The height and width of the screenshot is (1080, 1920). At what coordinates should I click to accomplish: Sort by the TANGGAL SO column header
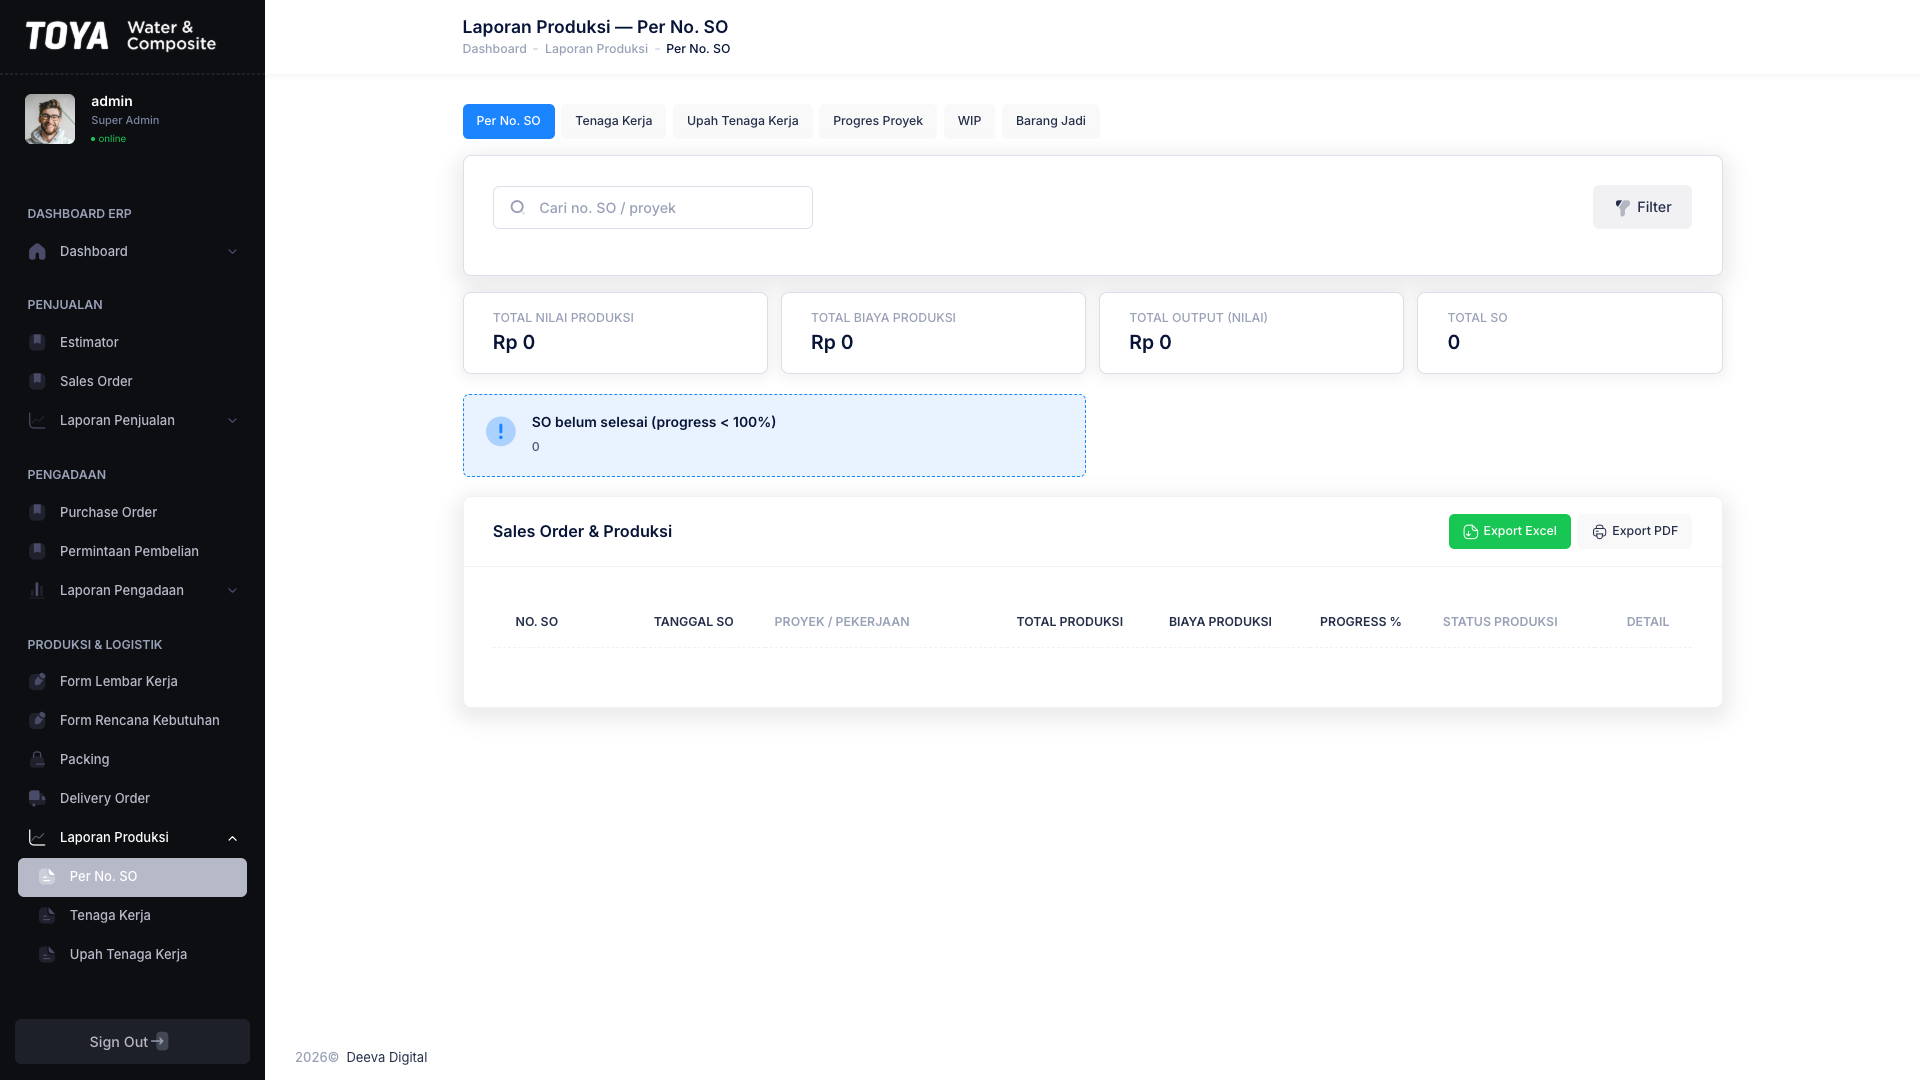693,622
